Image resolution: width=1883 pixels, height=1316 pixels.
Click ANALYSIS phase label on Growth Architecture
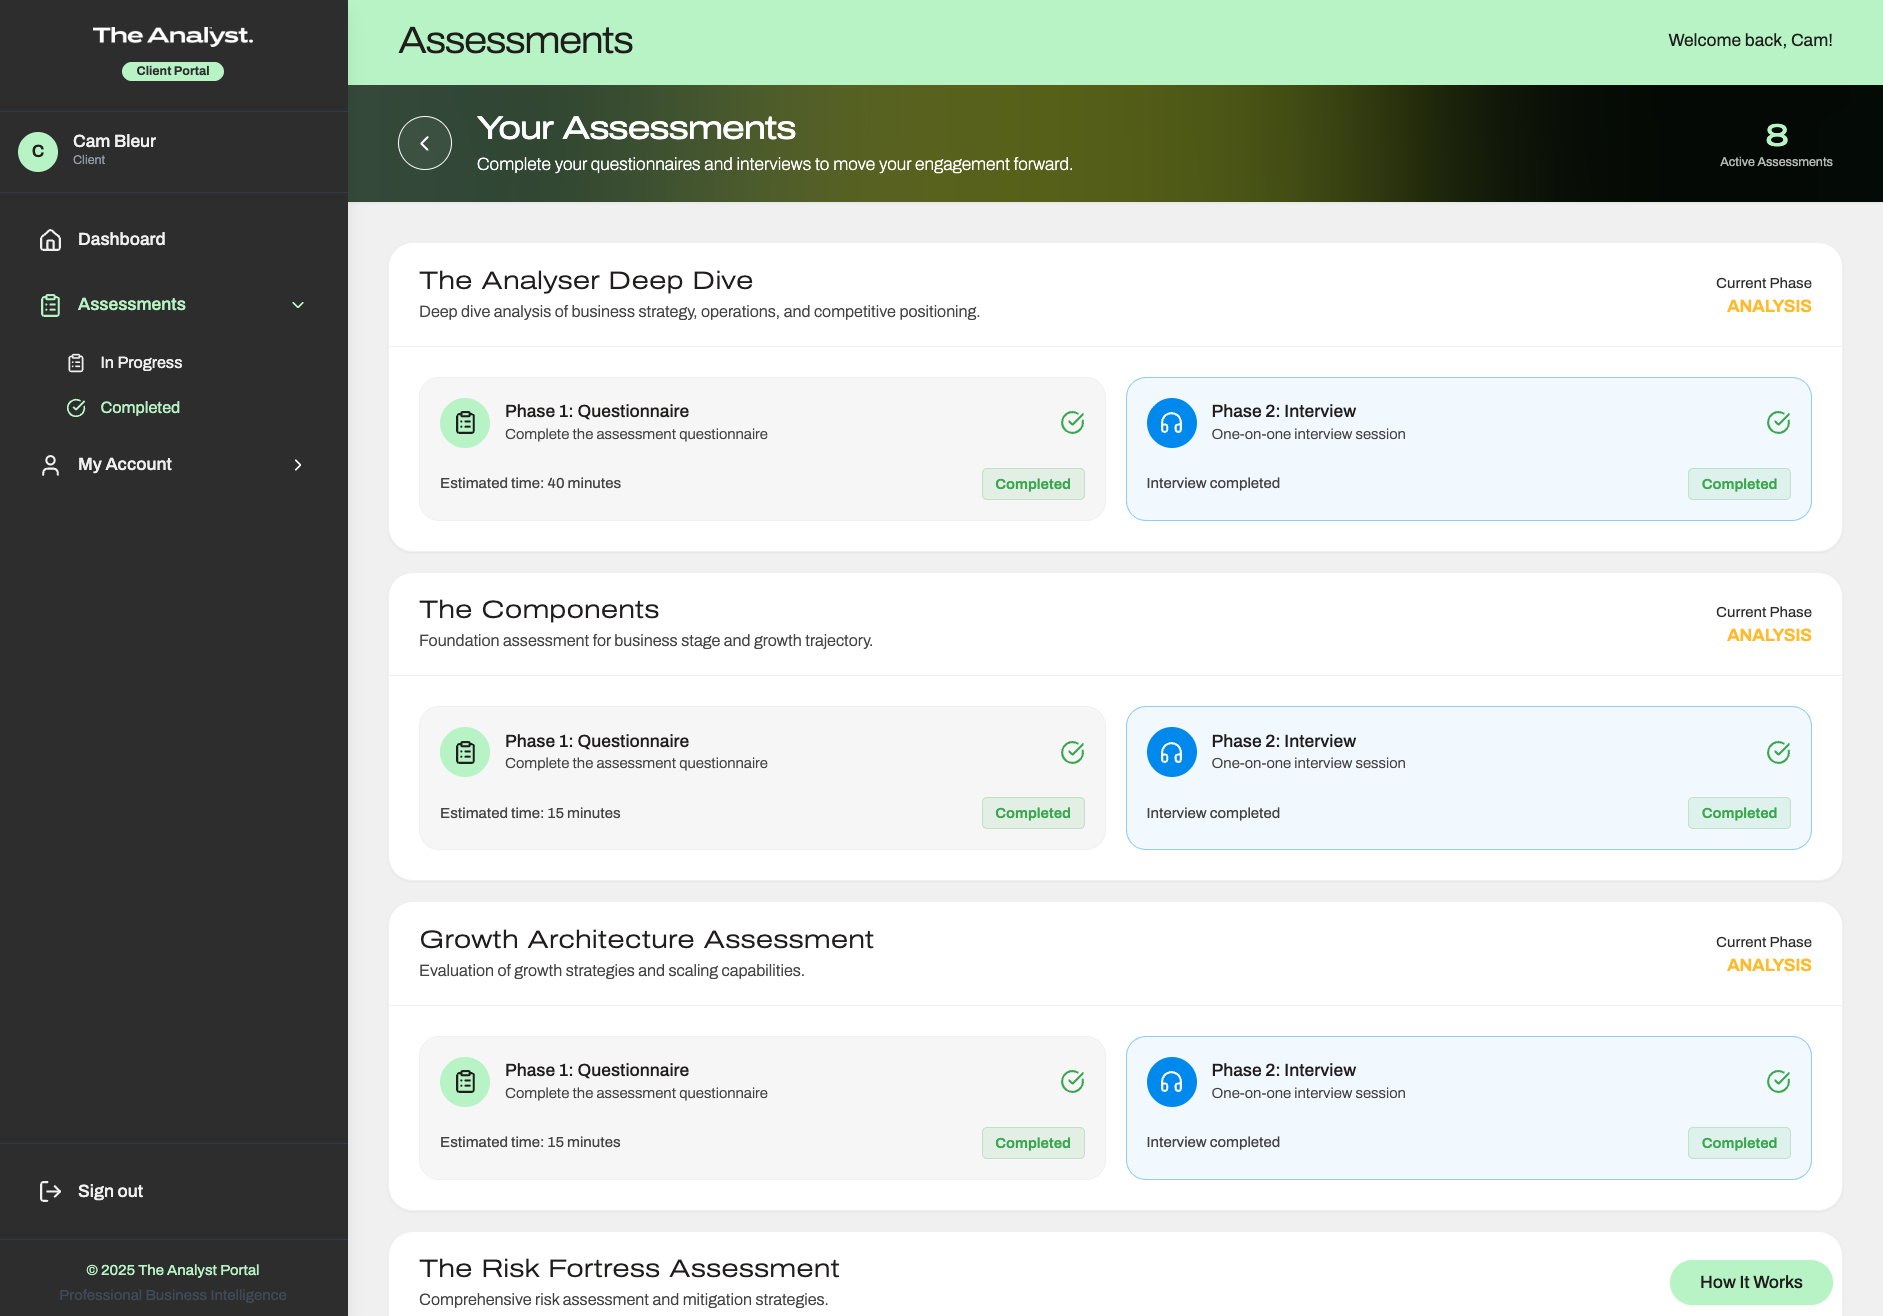coord(1769,966)
